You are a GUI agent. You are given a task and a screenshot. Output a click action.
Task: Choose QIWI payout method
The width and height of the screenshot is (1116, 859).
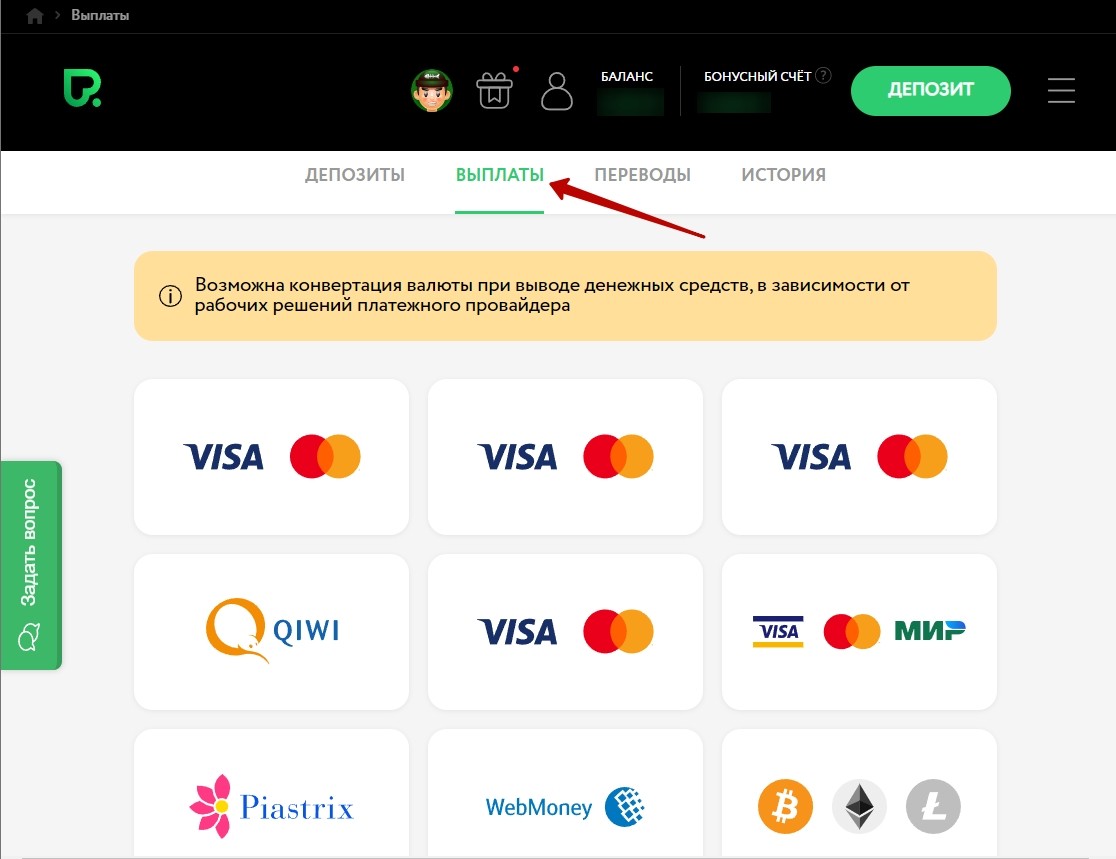point(271,631)
